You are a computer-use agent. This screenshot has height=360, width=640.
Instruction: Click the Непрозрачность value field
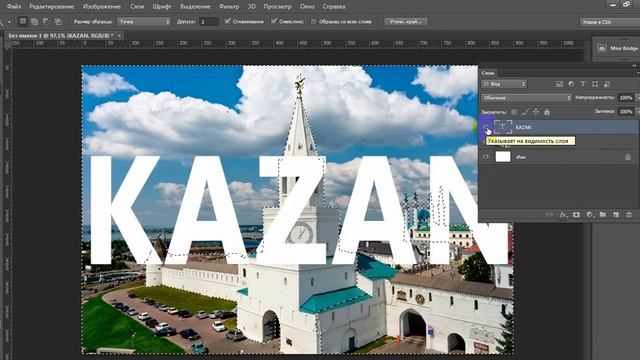tap(626, 98)
